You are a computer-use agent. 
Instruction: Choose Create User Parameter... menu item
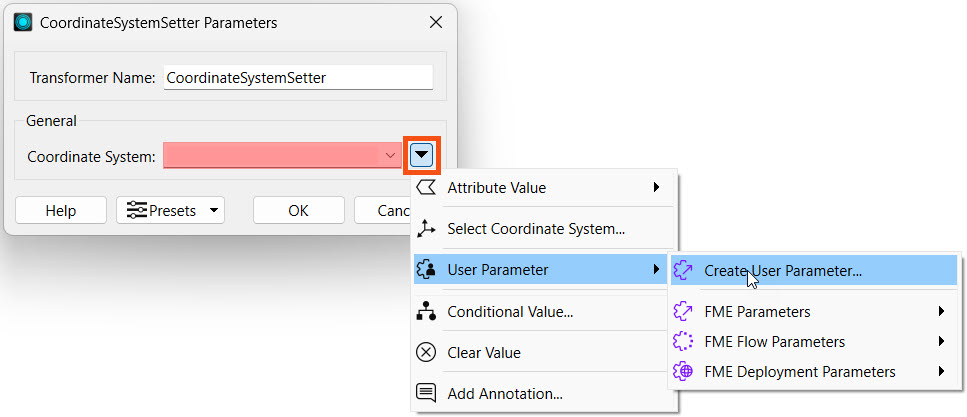click(782, 270)
